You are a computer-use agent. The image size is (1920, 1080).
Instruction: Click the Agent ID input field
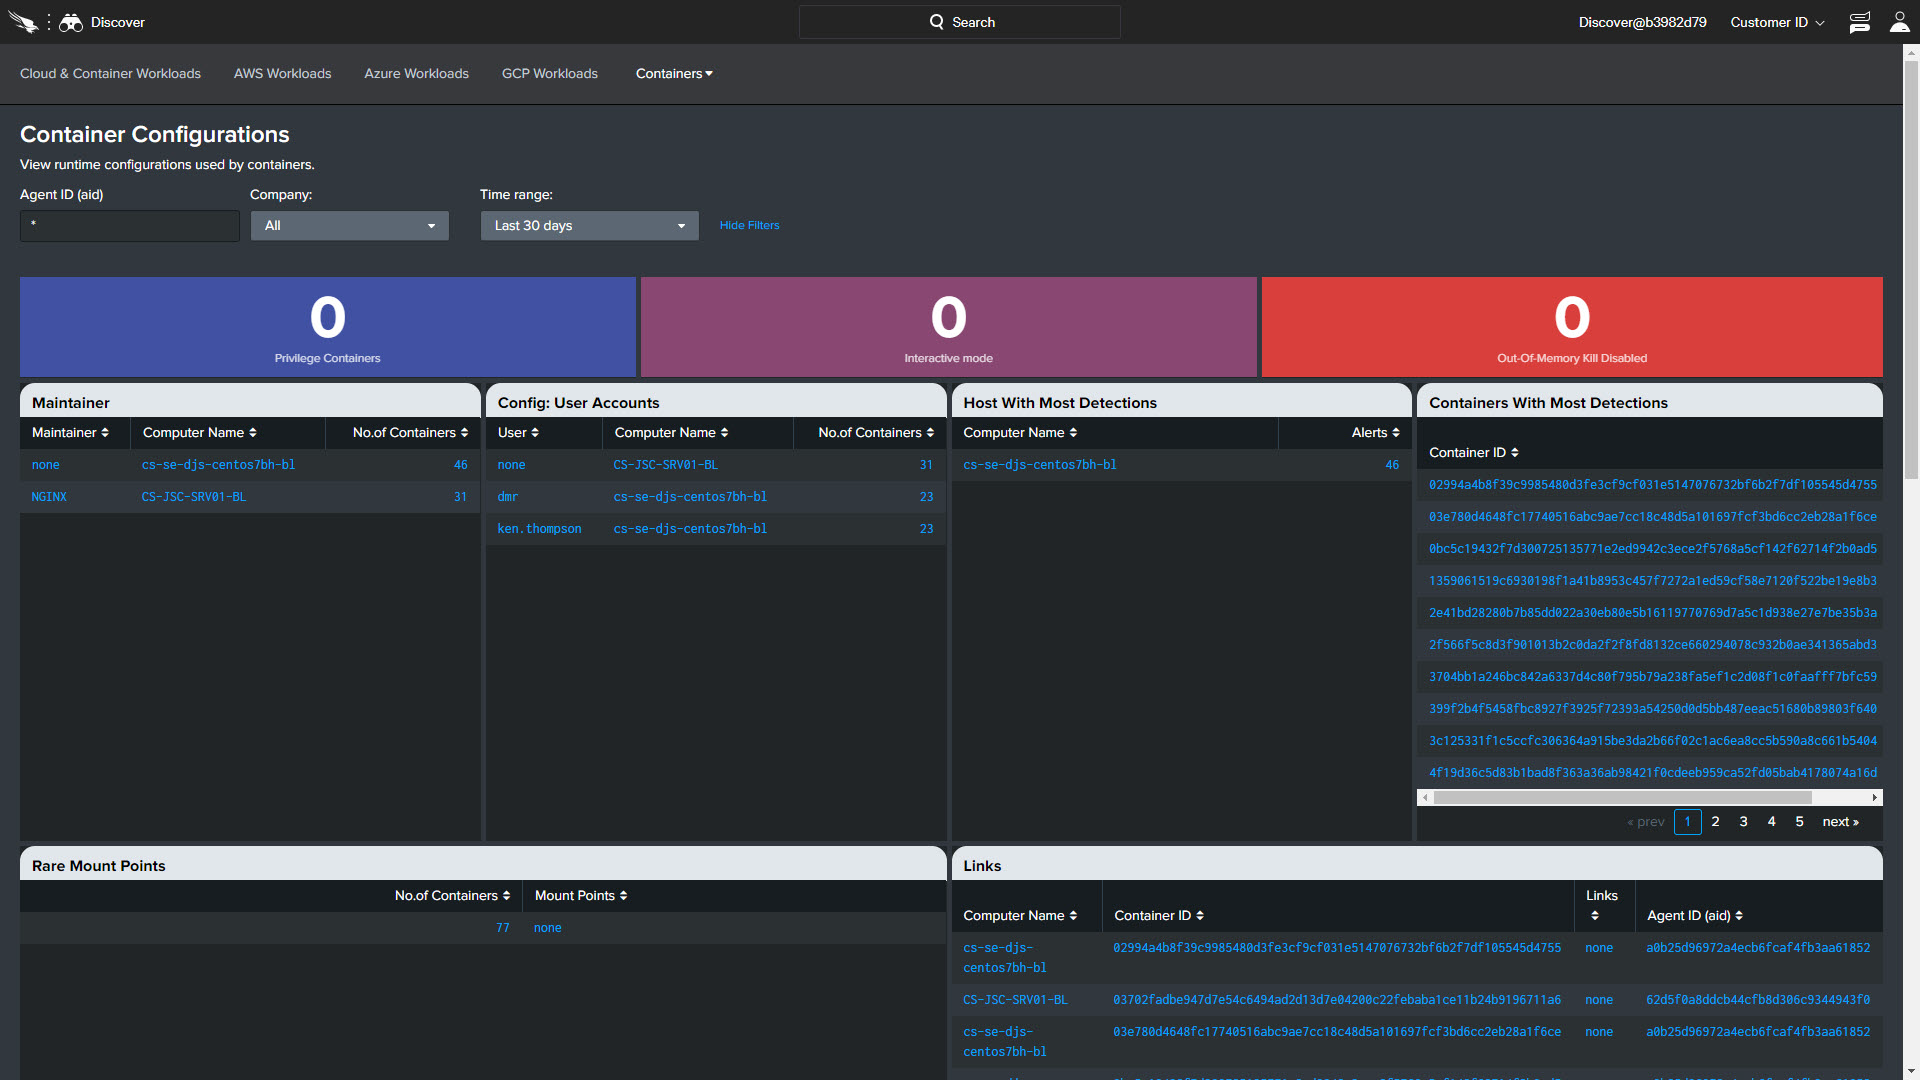pyautogui.click(x=128, y=224)
